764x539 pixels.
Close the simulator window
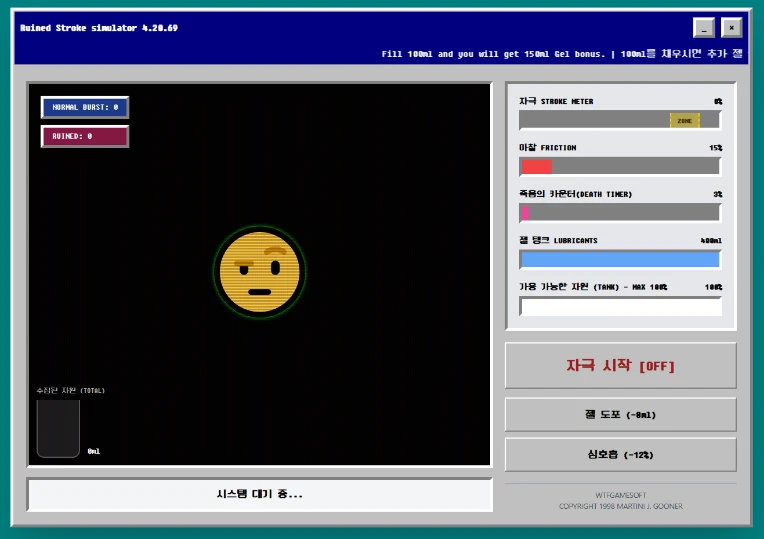(x=732, y=28)
